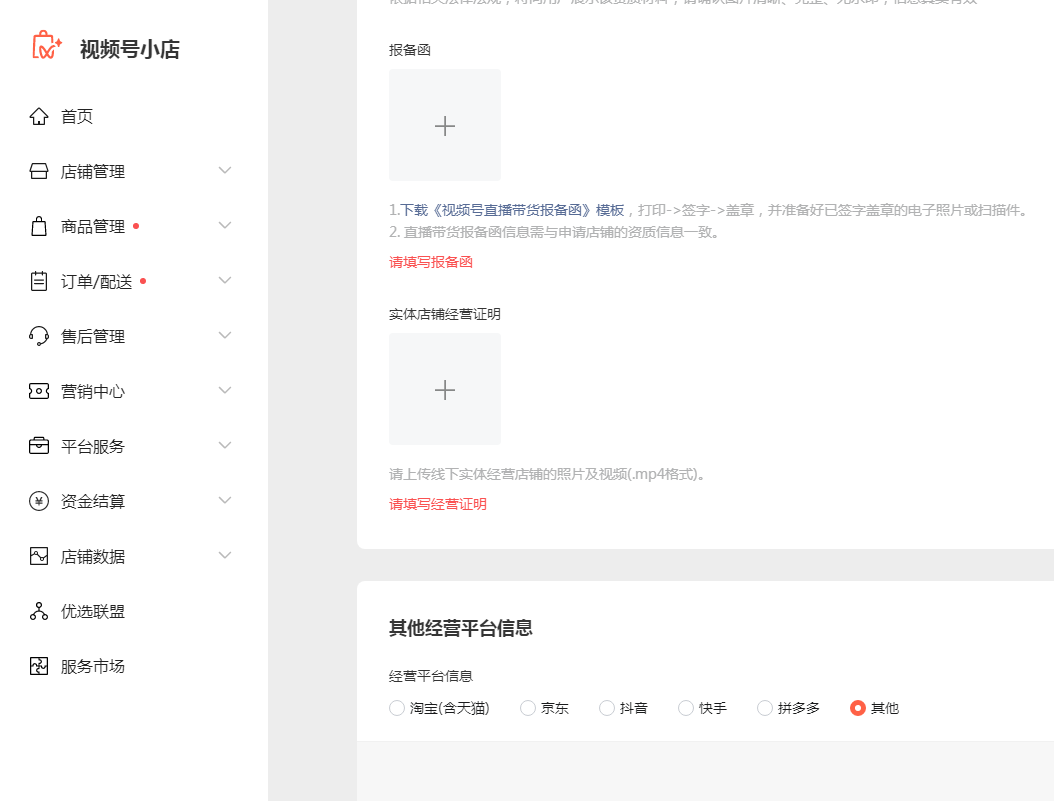Screen dimensions: 1054x801
Task: Expand the 商品管理 chevron
Action: click(x=225, y=226)
